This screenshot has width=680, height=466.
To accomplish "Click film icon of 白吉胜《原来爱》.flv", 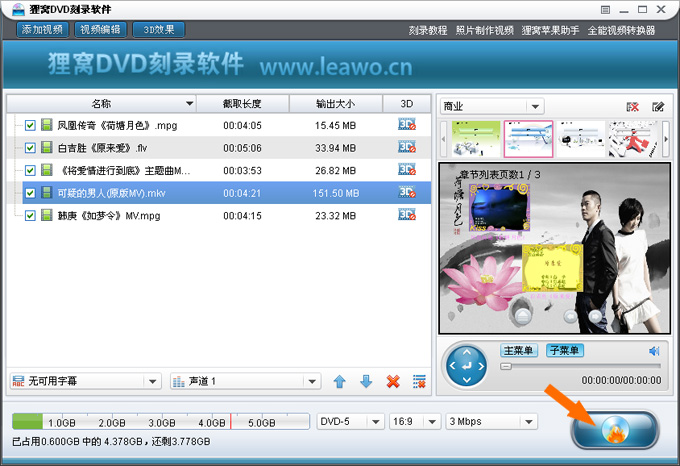I will [47, 148].
